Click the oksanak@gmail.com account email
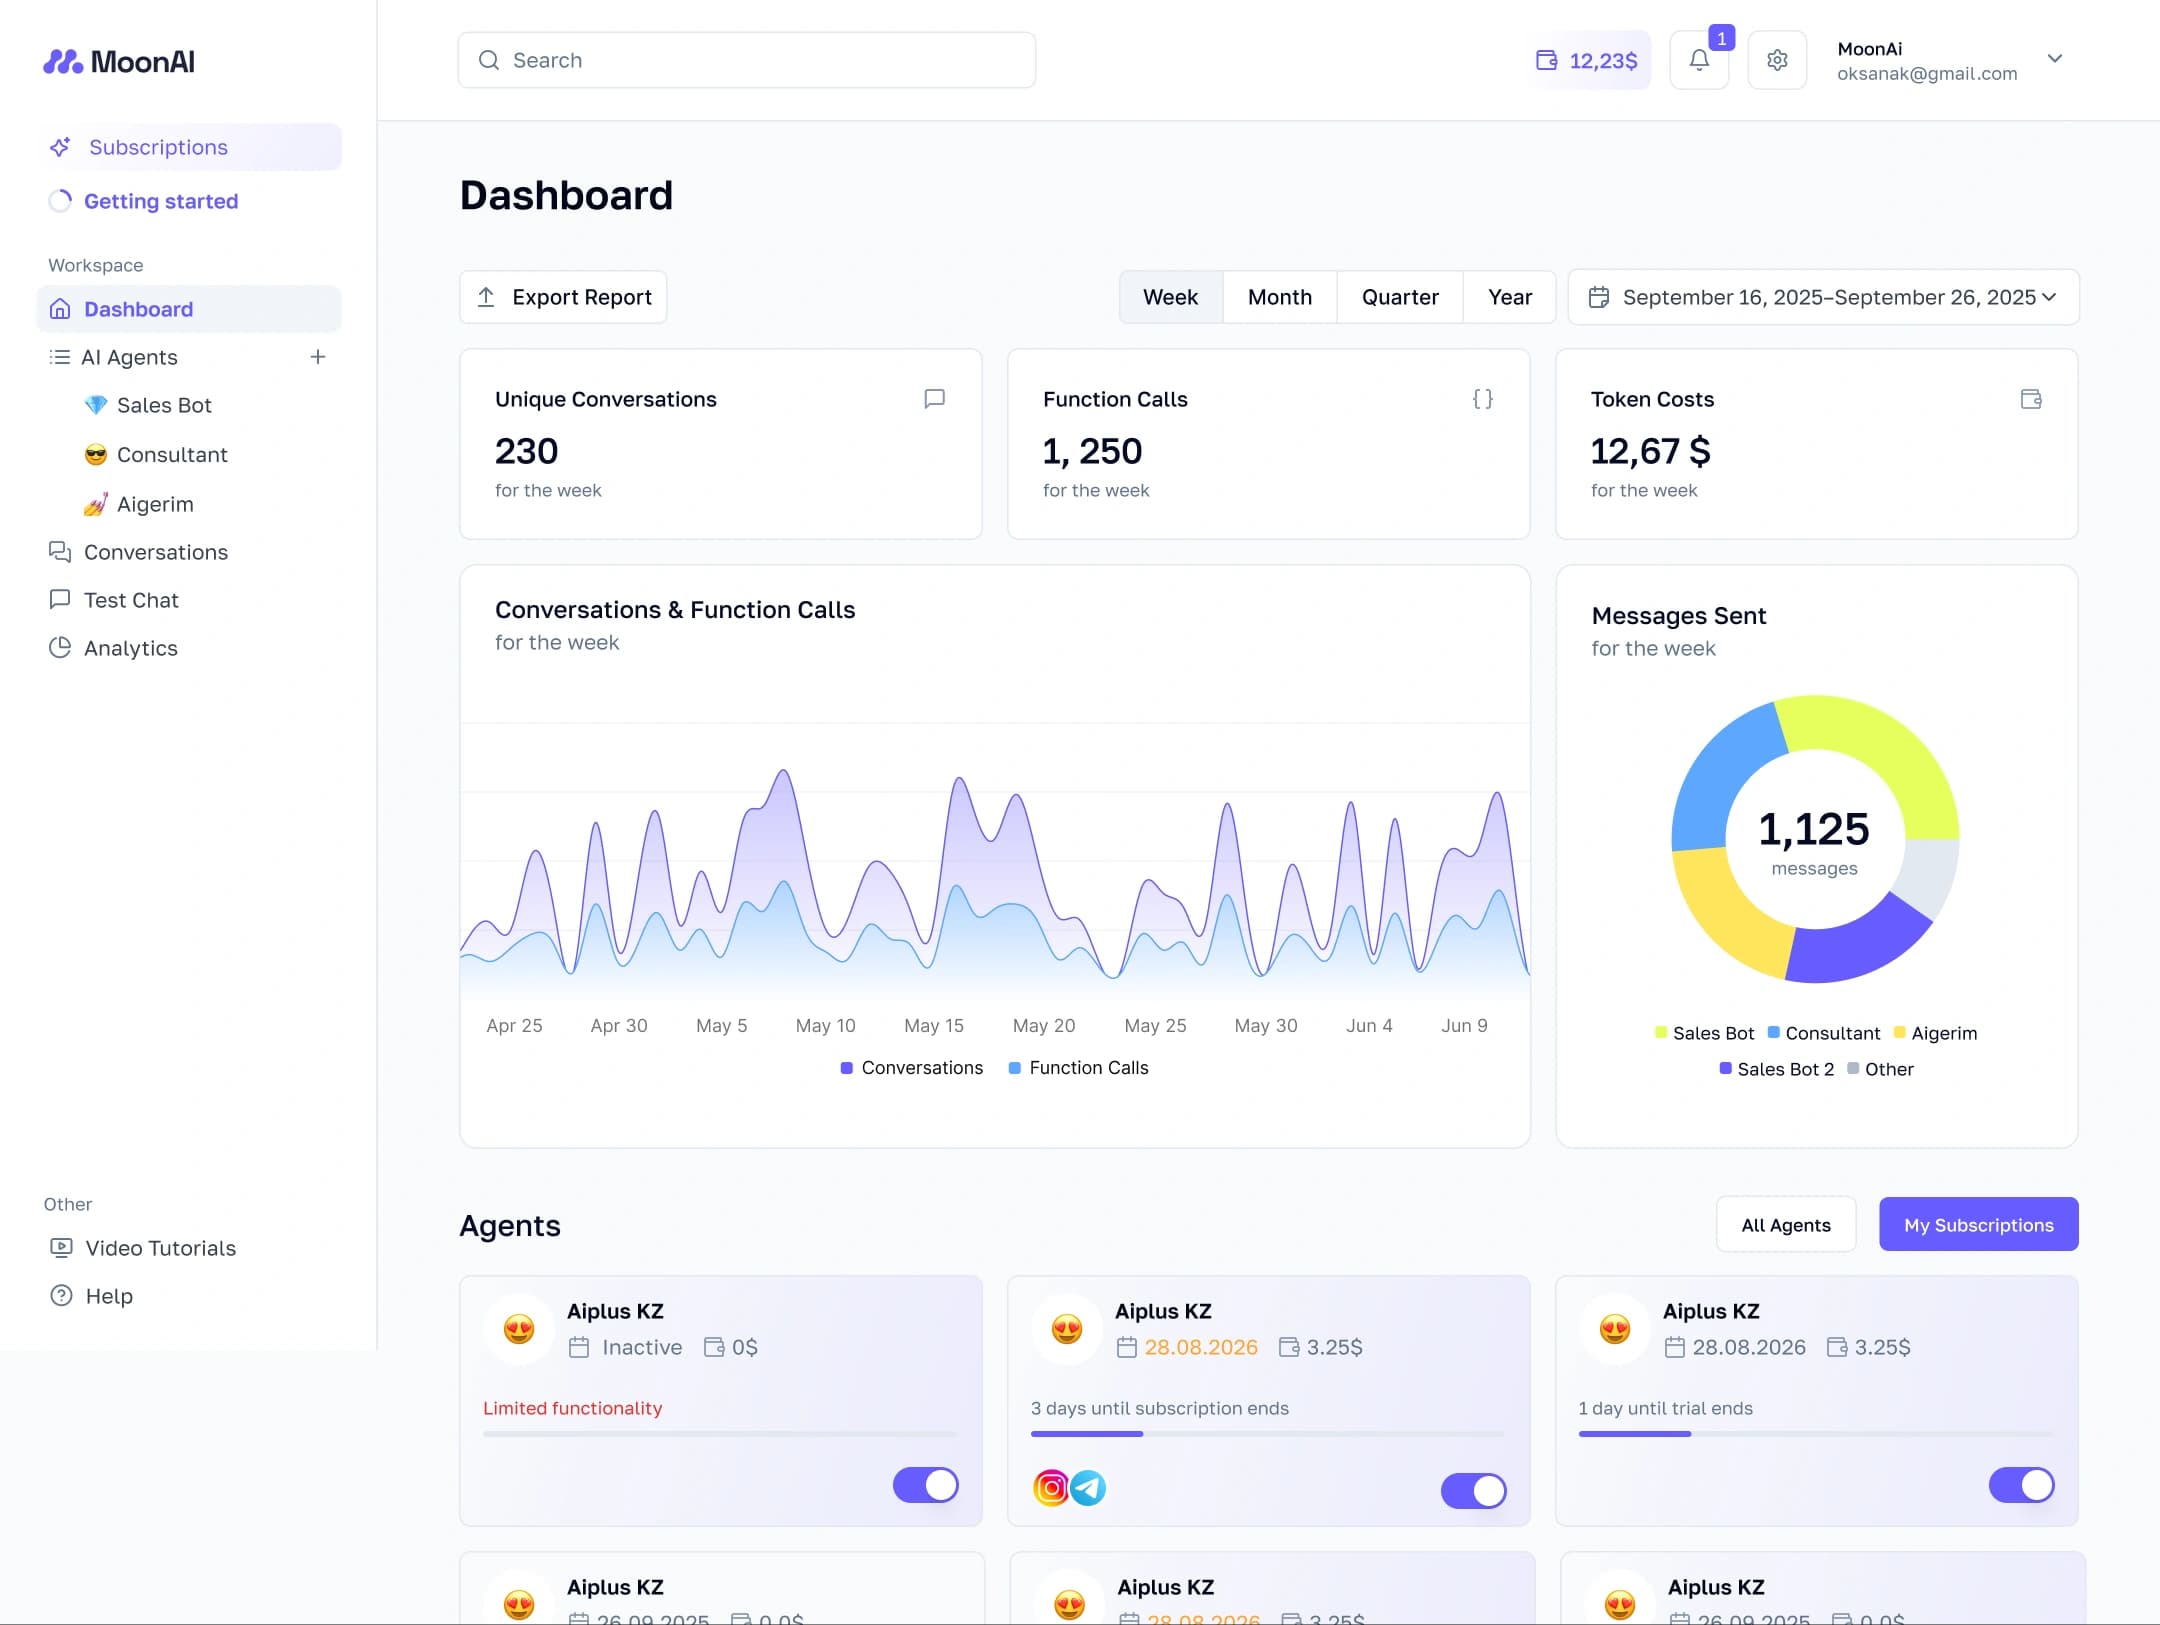Viewport: 2160px width, 1625px height. tap(1927, 73)
